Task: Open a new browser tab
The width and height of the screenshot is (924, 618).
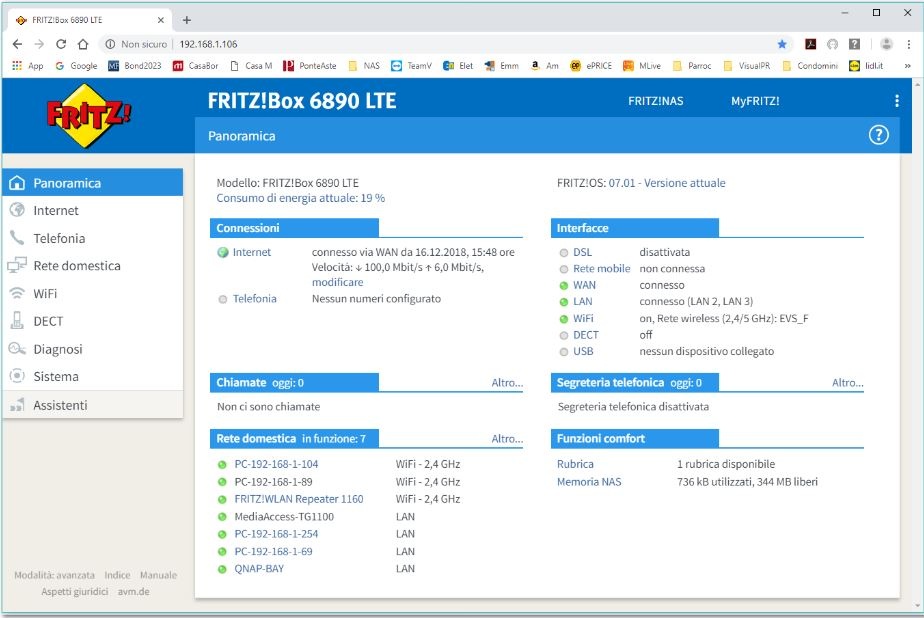Action: 187,20
